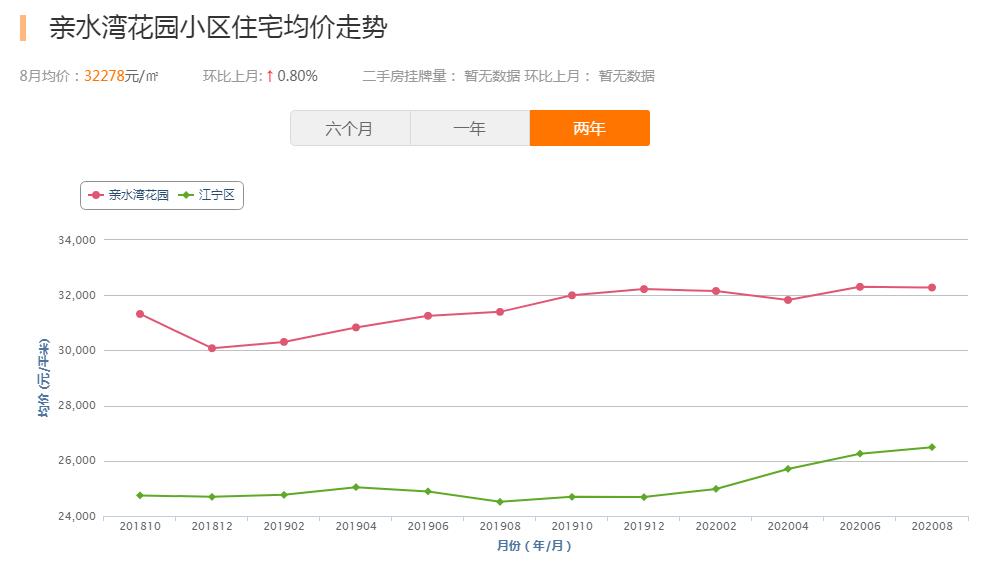
Task: Click the 月份(年/月) axis title
Action: click(534, 546)
